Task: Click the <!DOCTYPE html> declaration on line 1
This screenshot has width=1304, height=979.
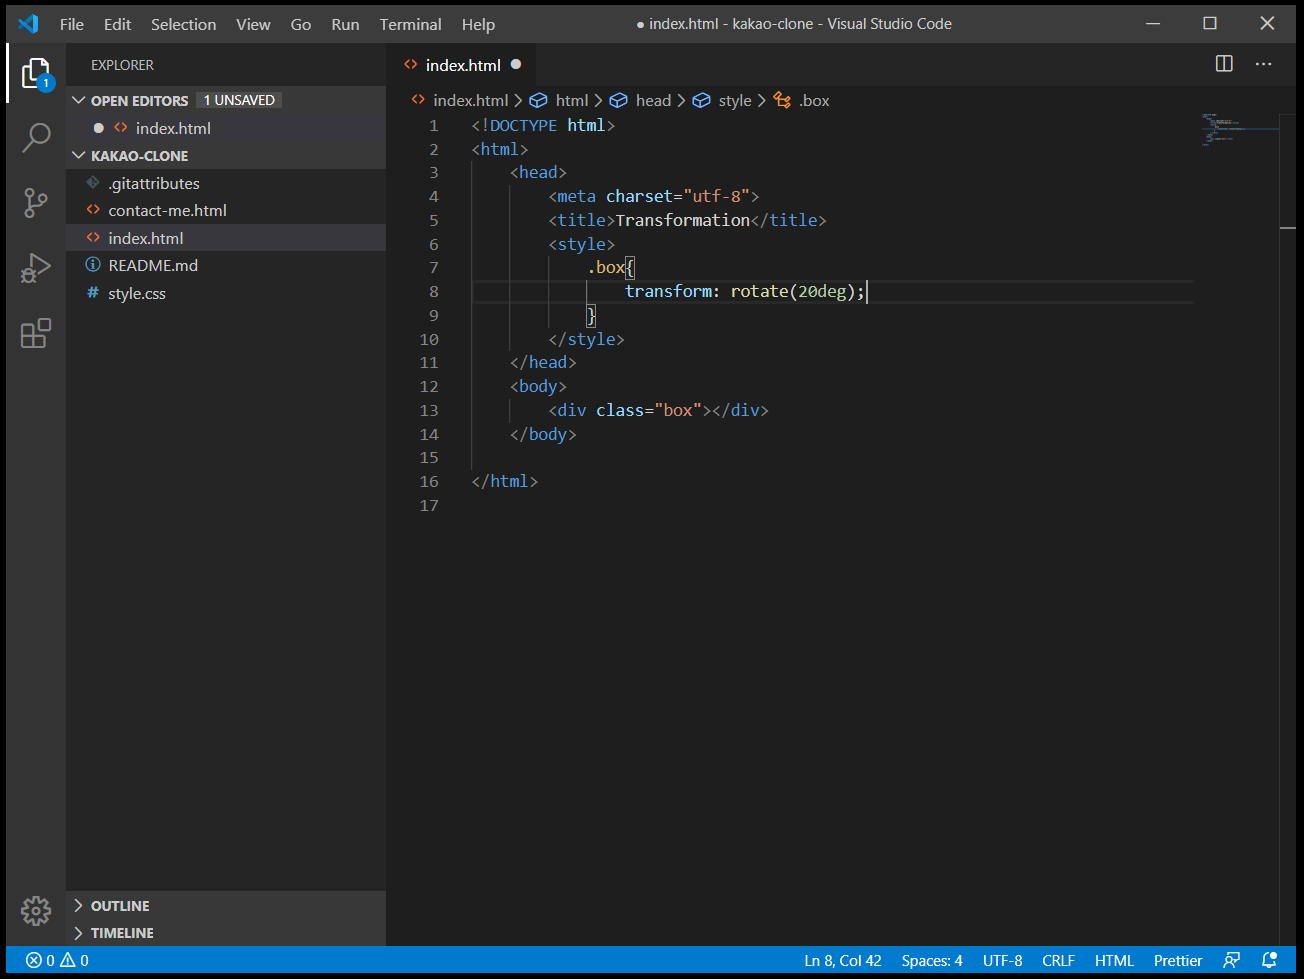Action: [x=543, y=125]
